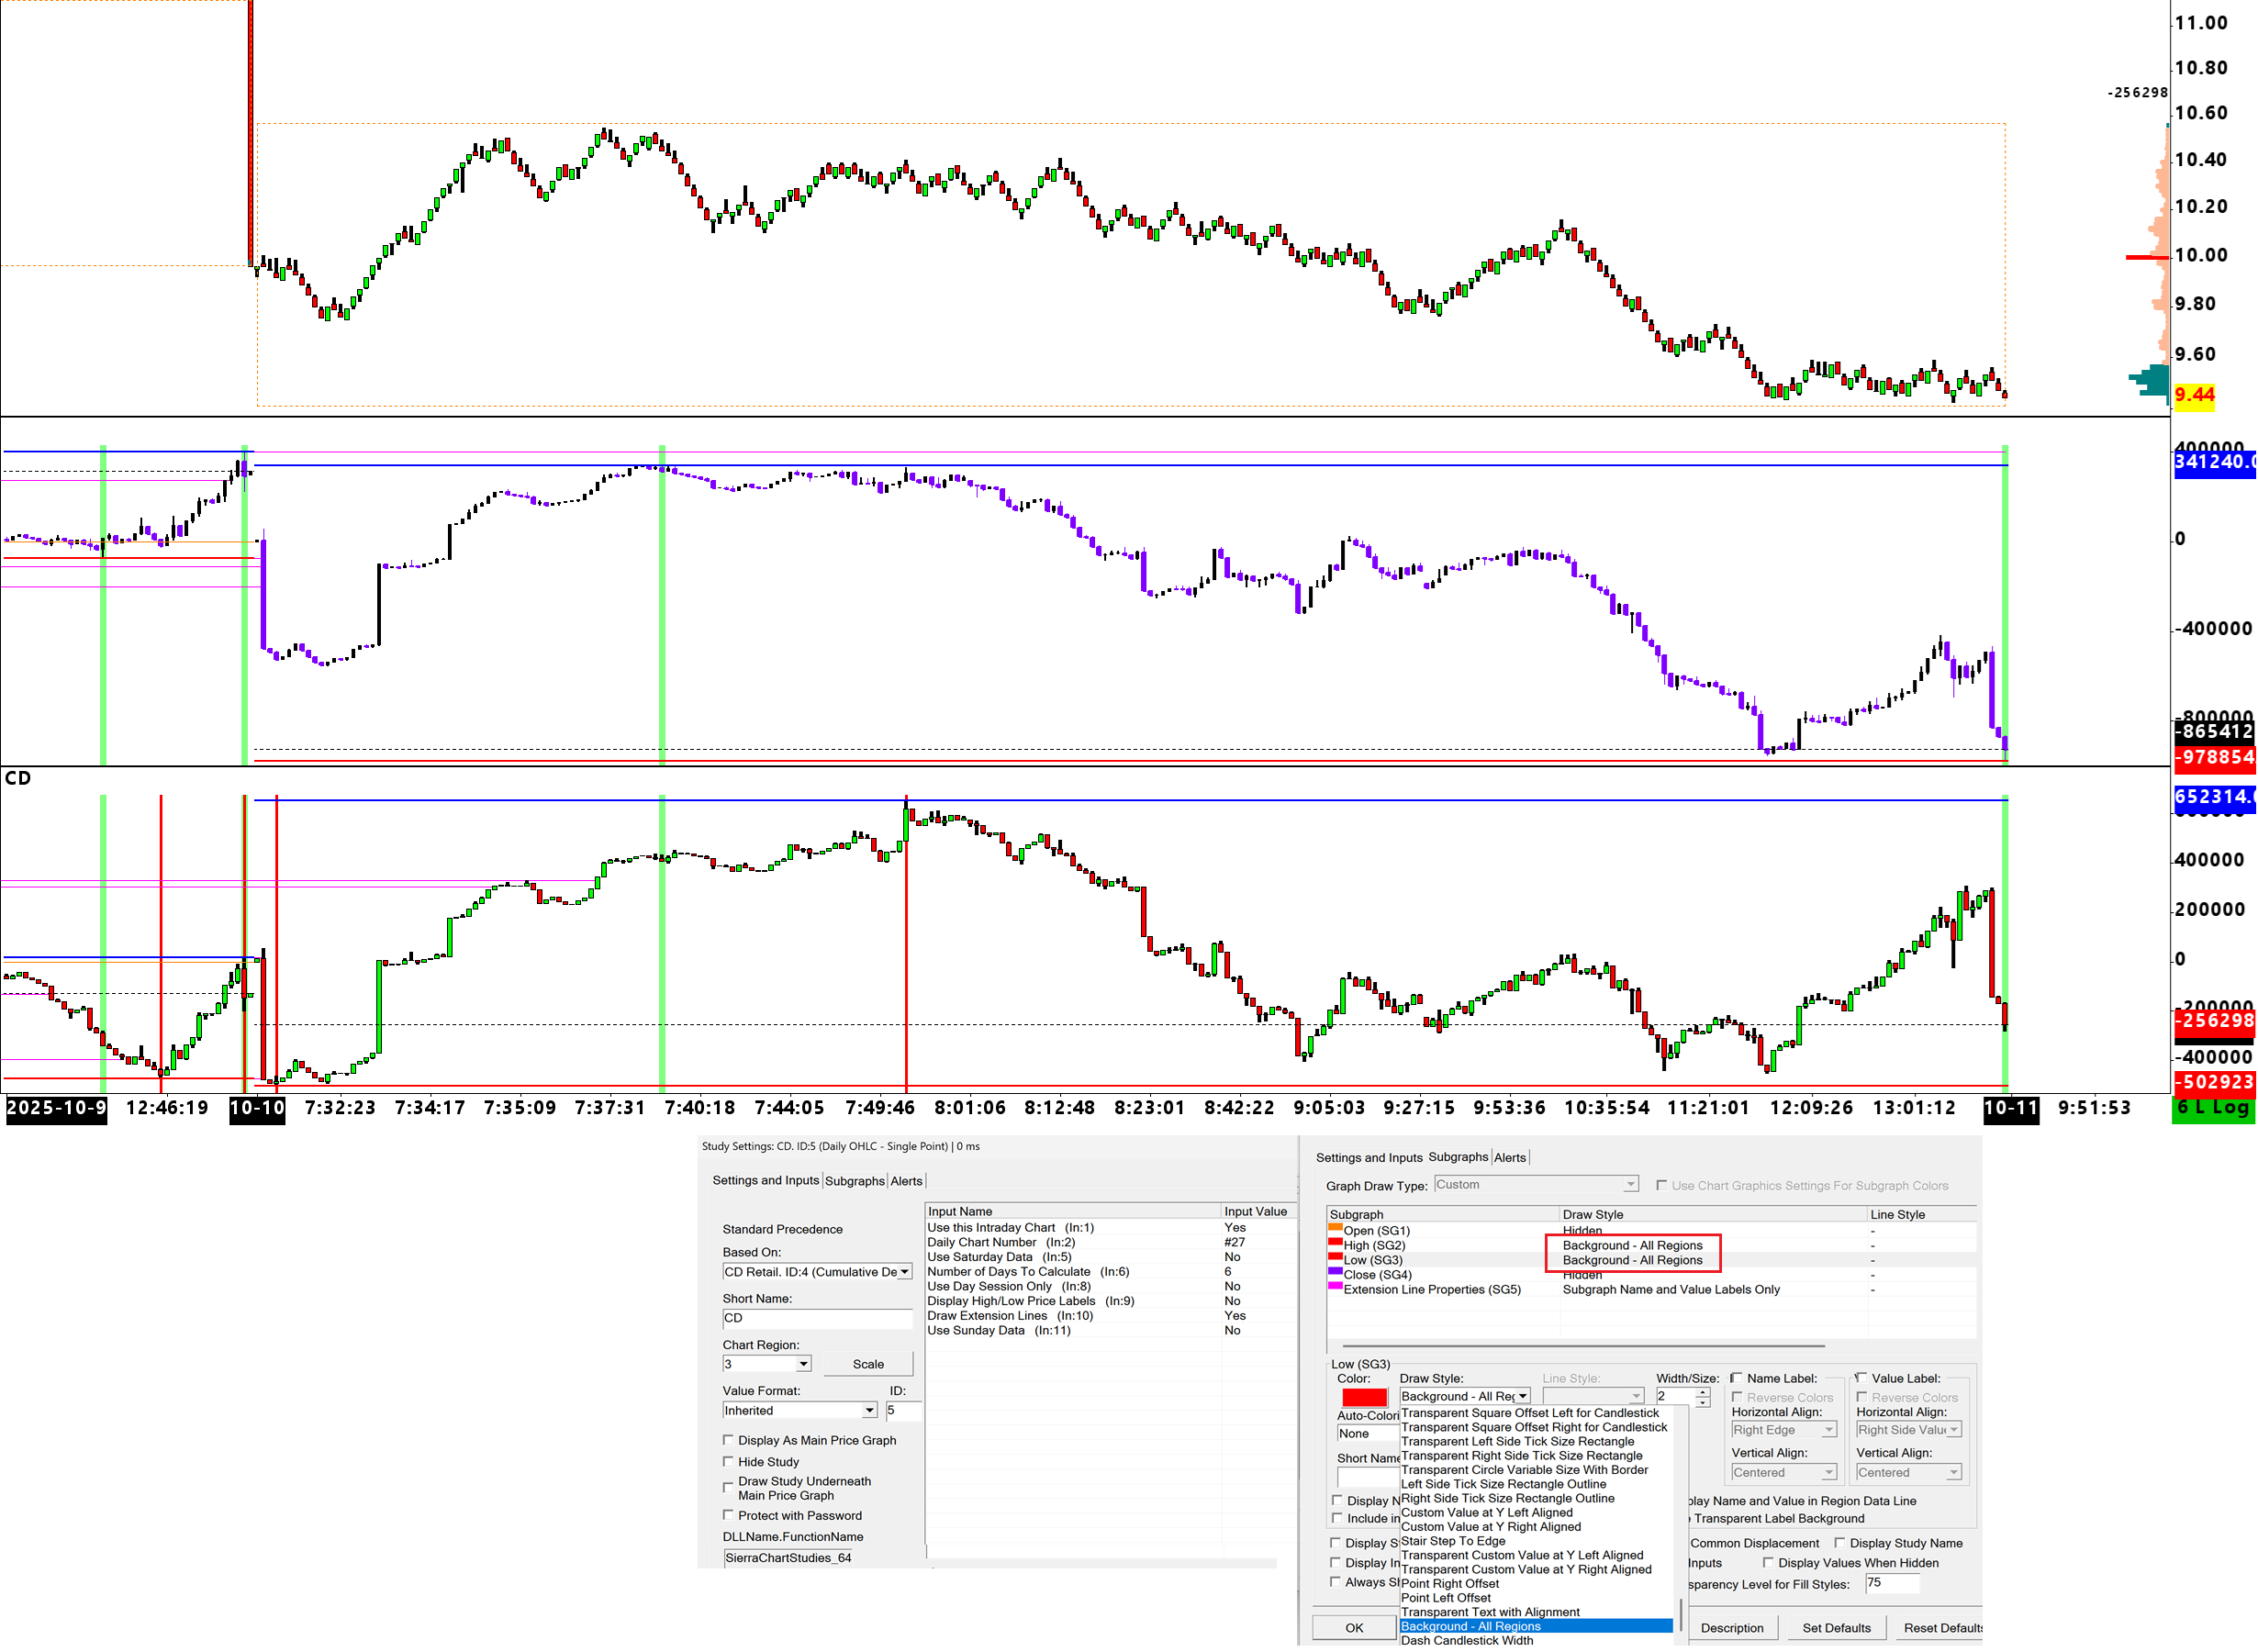The image size is (2258, 1652).
Task: Increase Width/Size with the up arrow
Action: tap(1703, 1392)
